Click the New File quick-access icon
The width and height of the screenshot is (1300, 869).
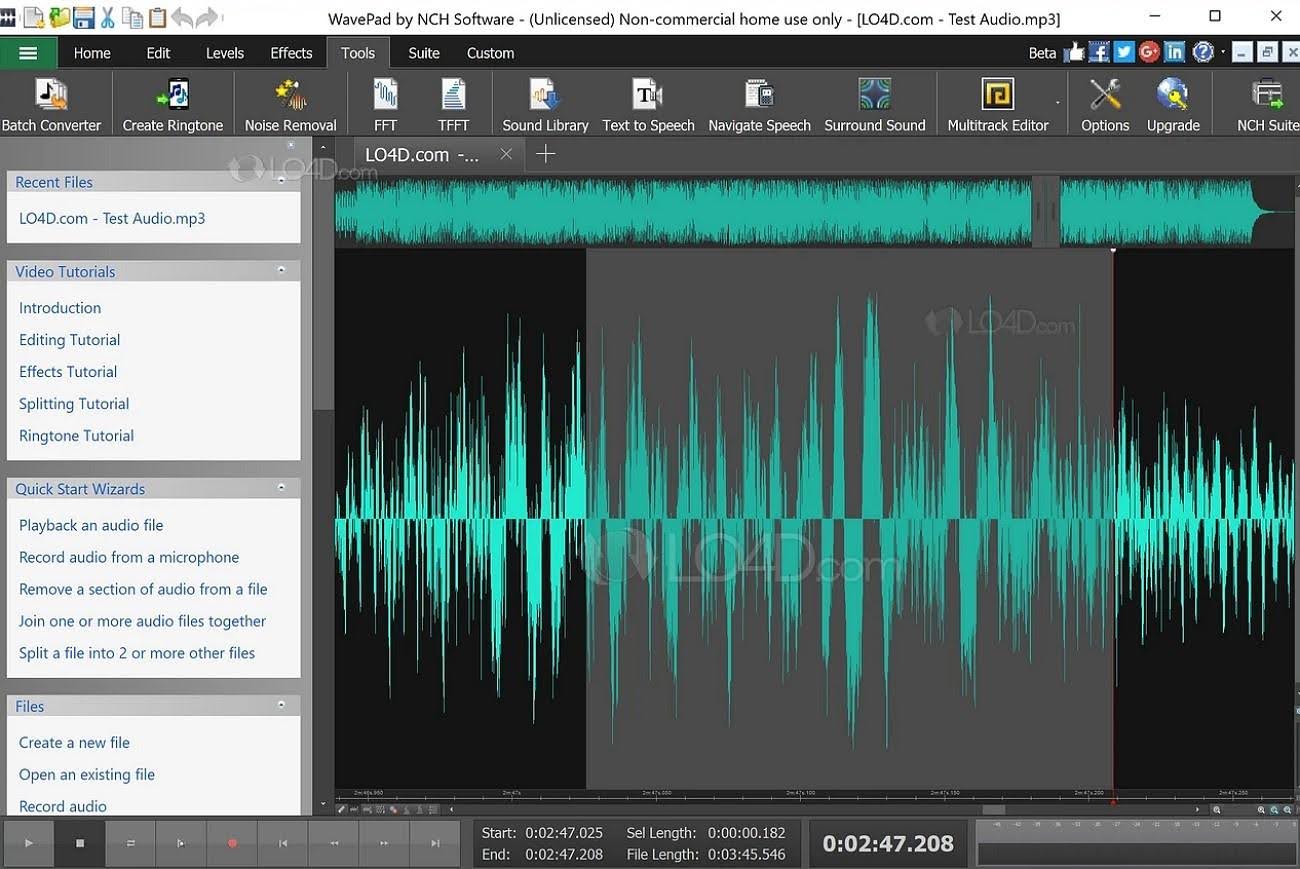pyautogui.click(x=33, y=17)
